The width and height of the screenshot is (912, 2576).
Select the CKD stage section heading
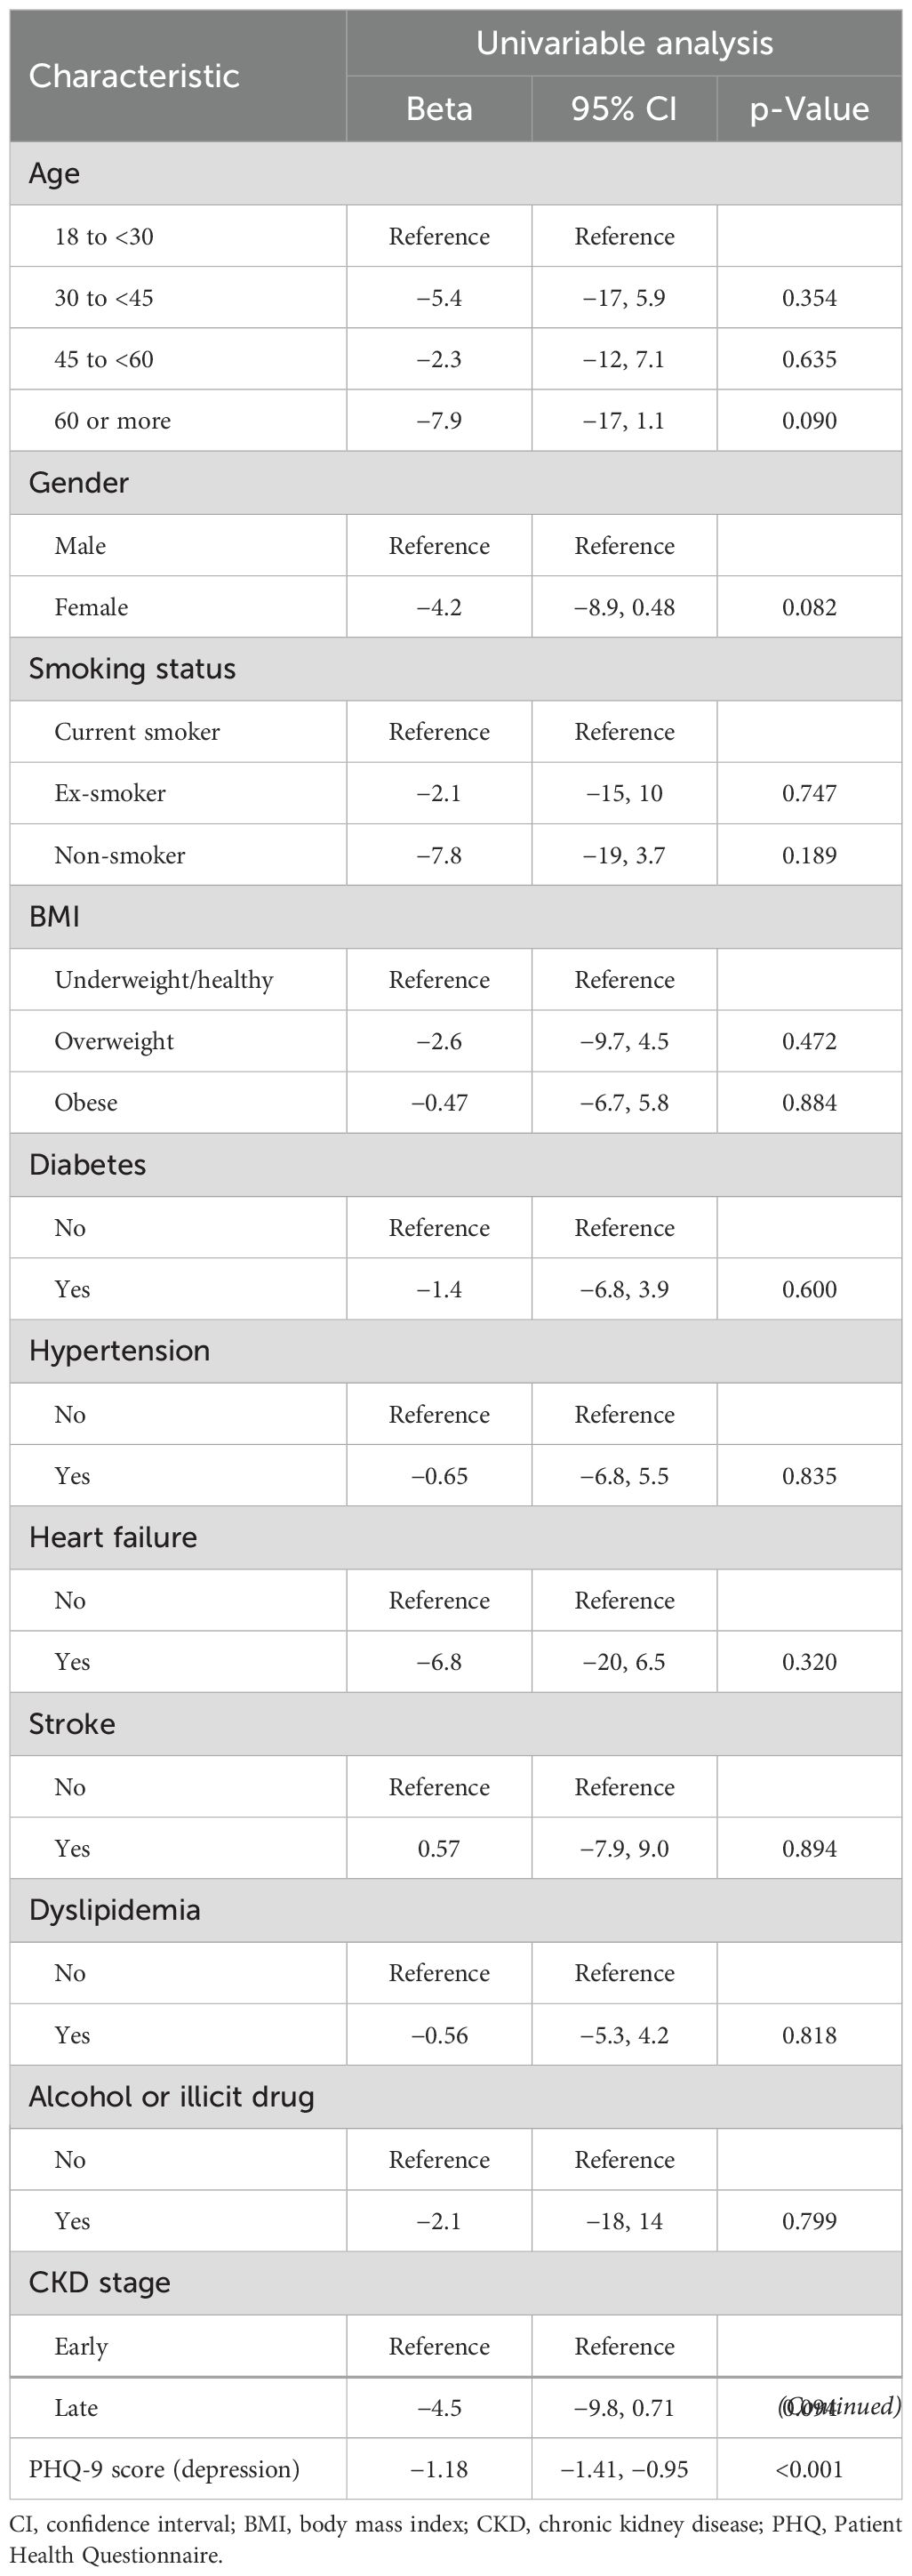pos(99,2282)
